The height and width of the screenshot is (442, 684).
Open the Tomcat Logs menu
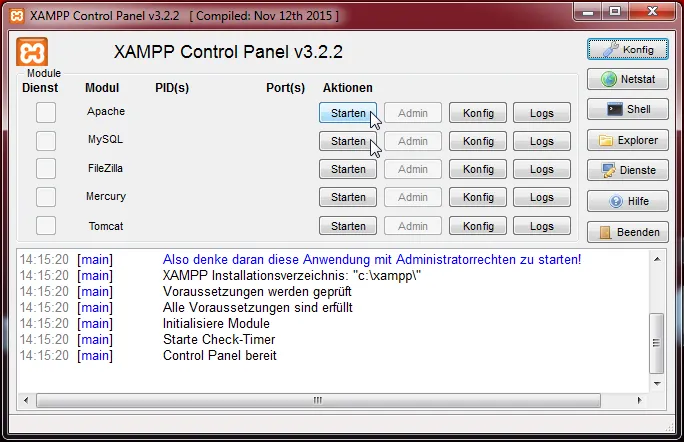coord(542,226)
